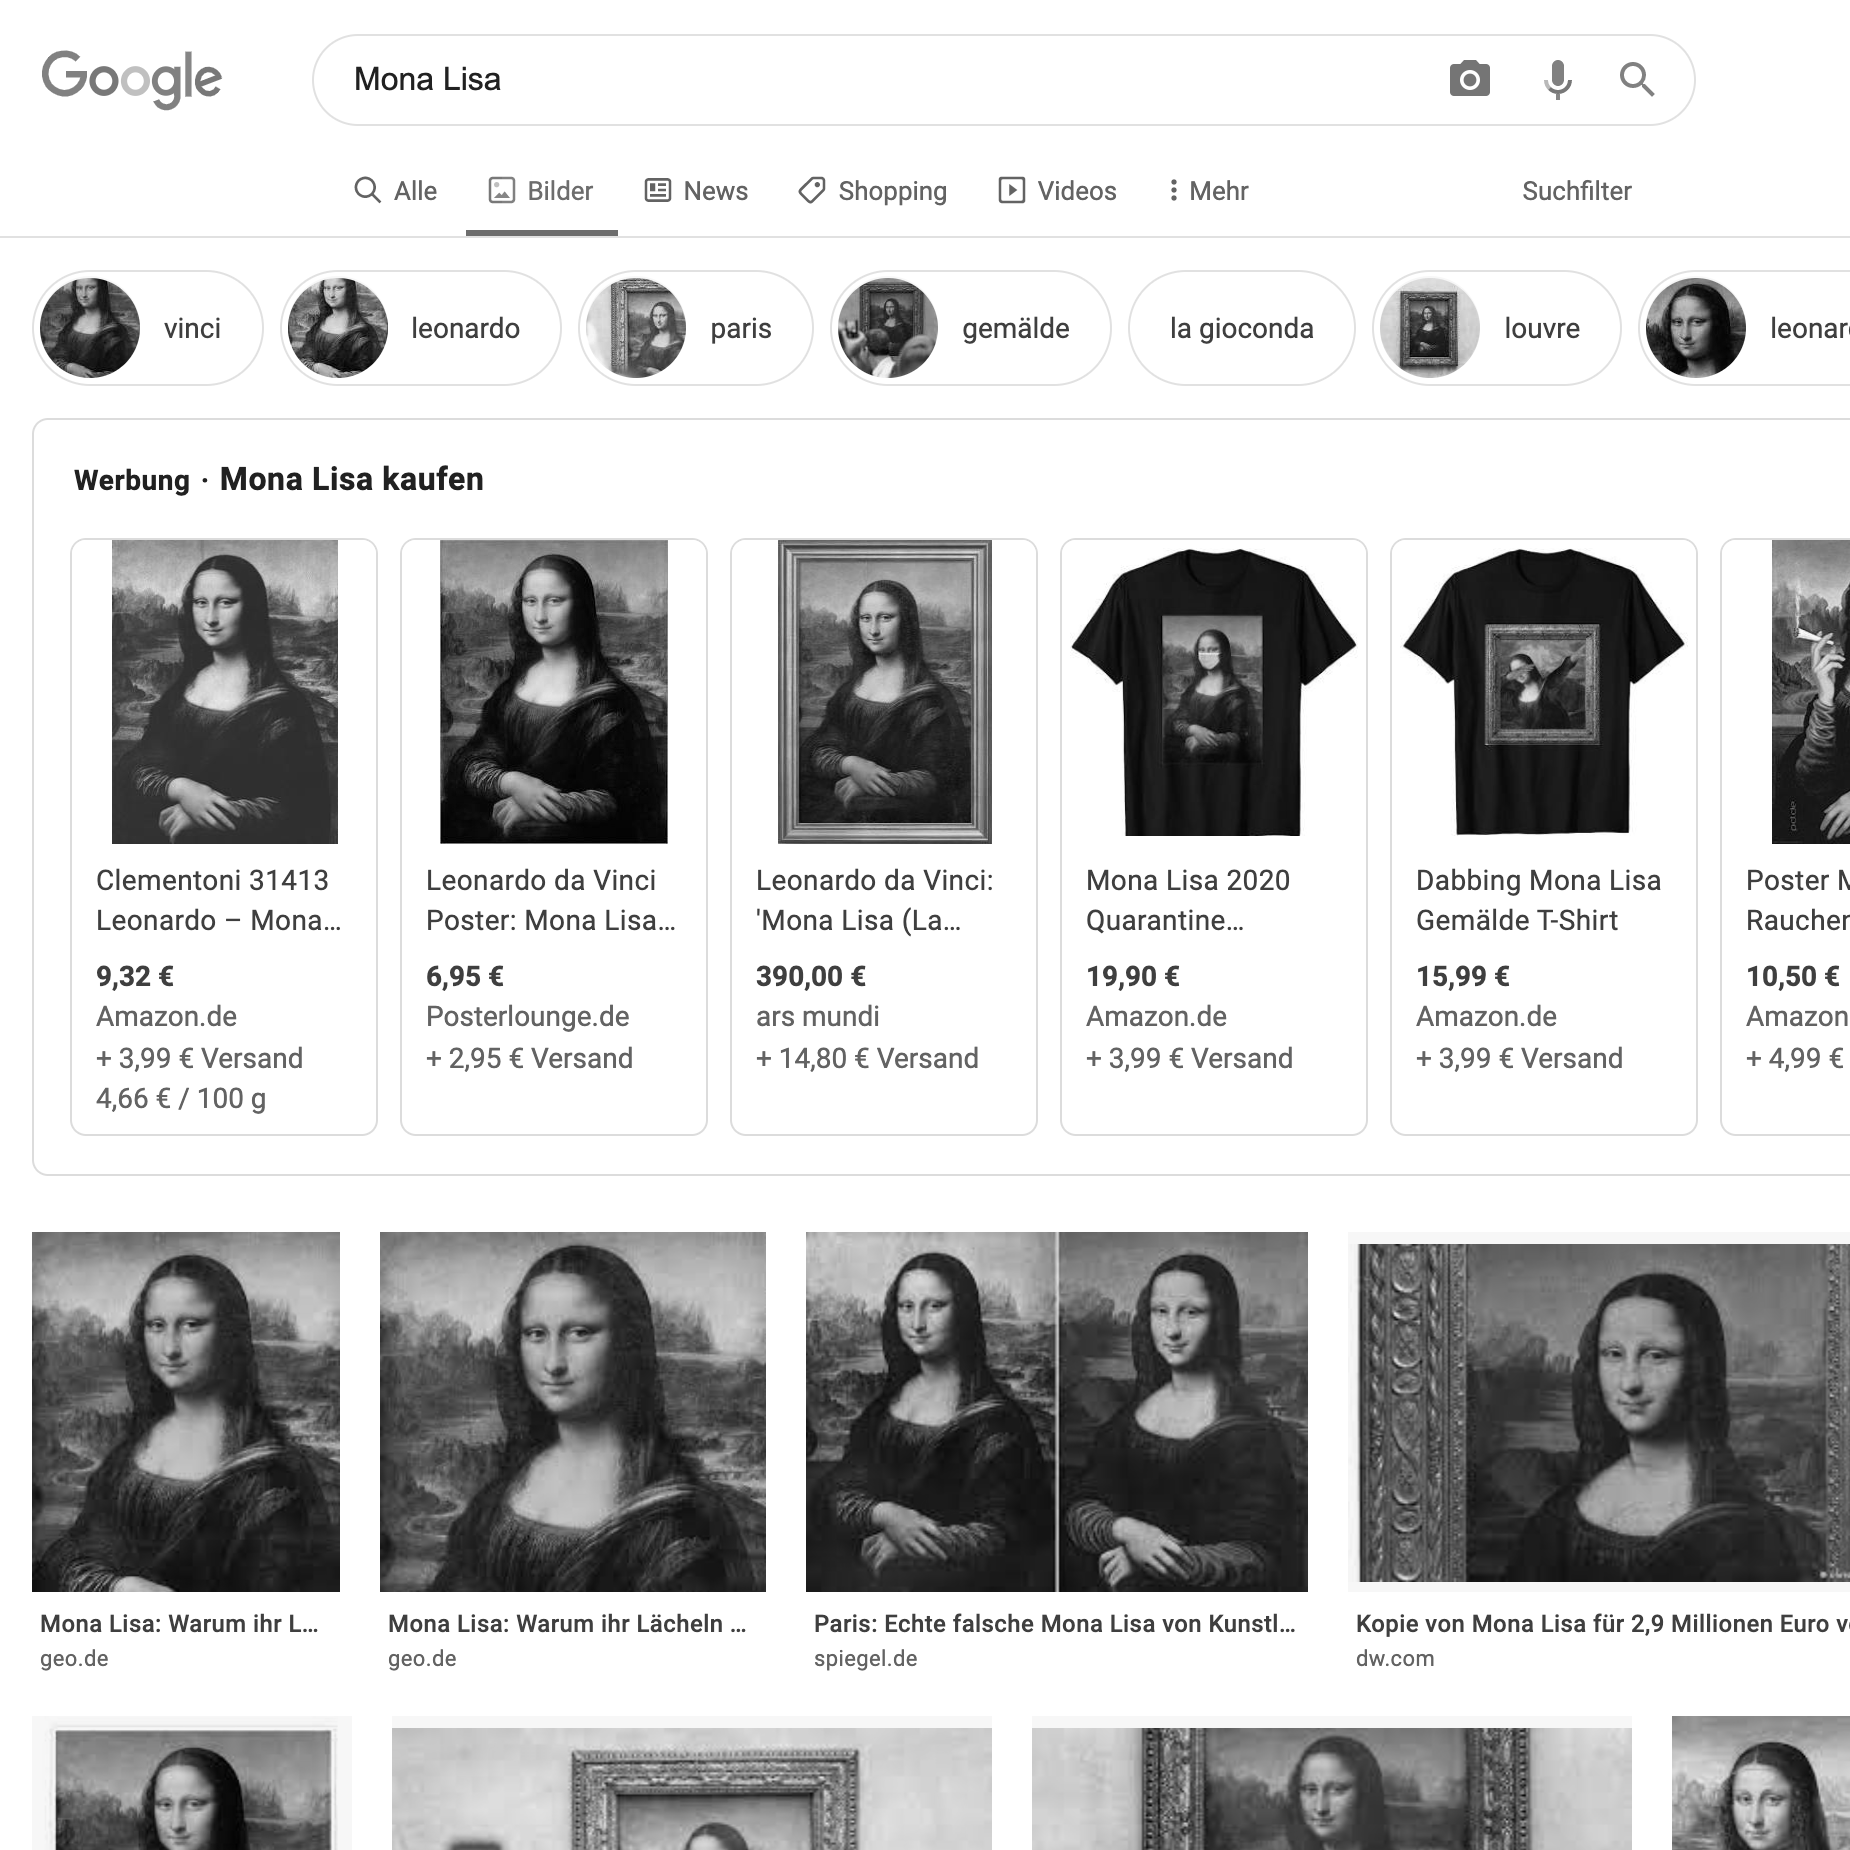Switch to the Videos tab

[x=1057, y=190]
